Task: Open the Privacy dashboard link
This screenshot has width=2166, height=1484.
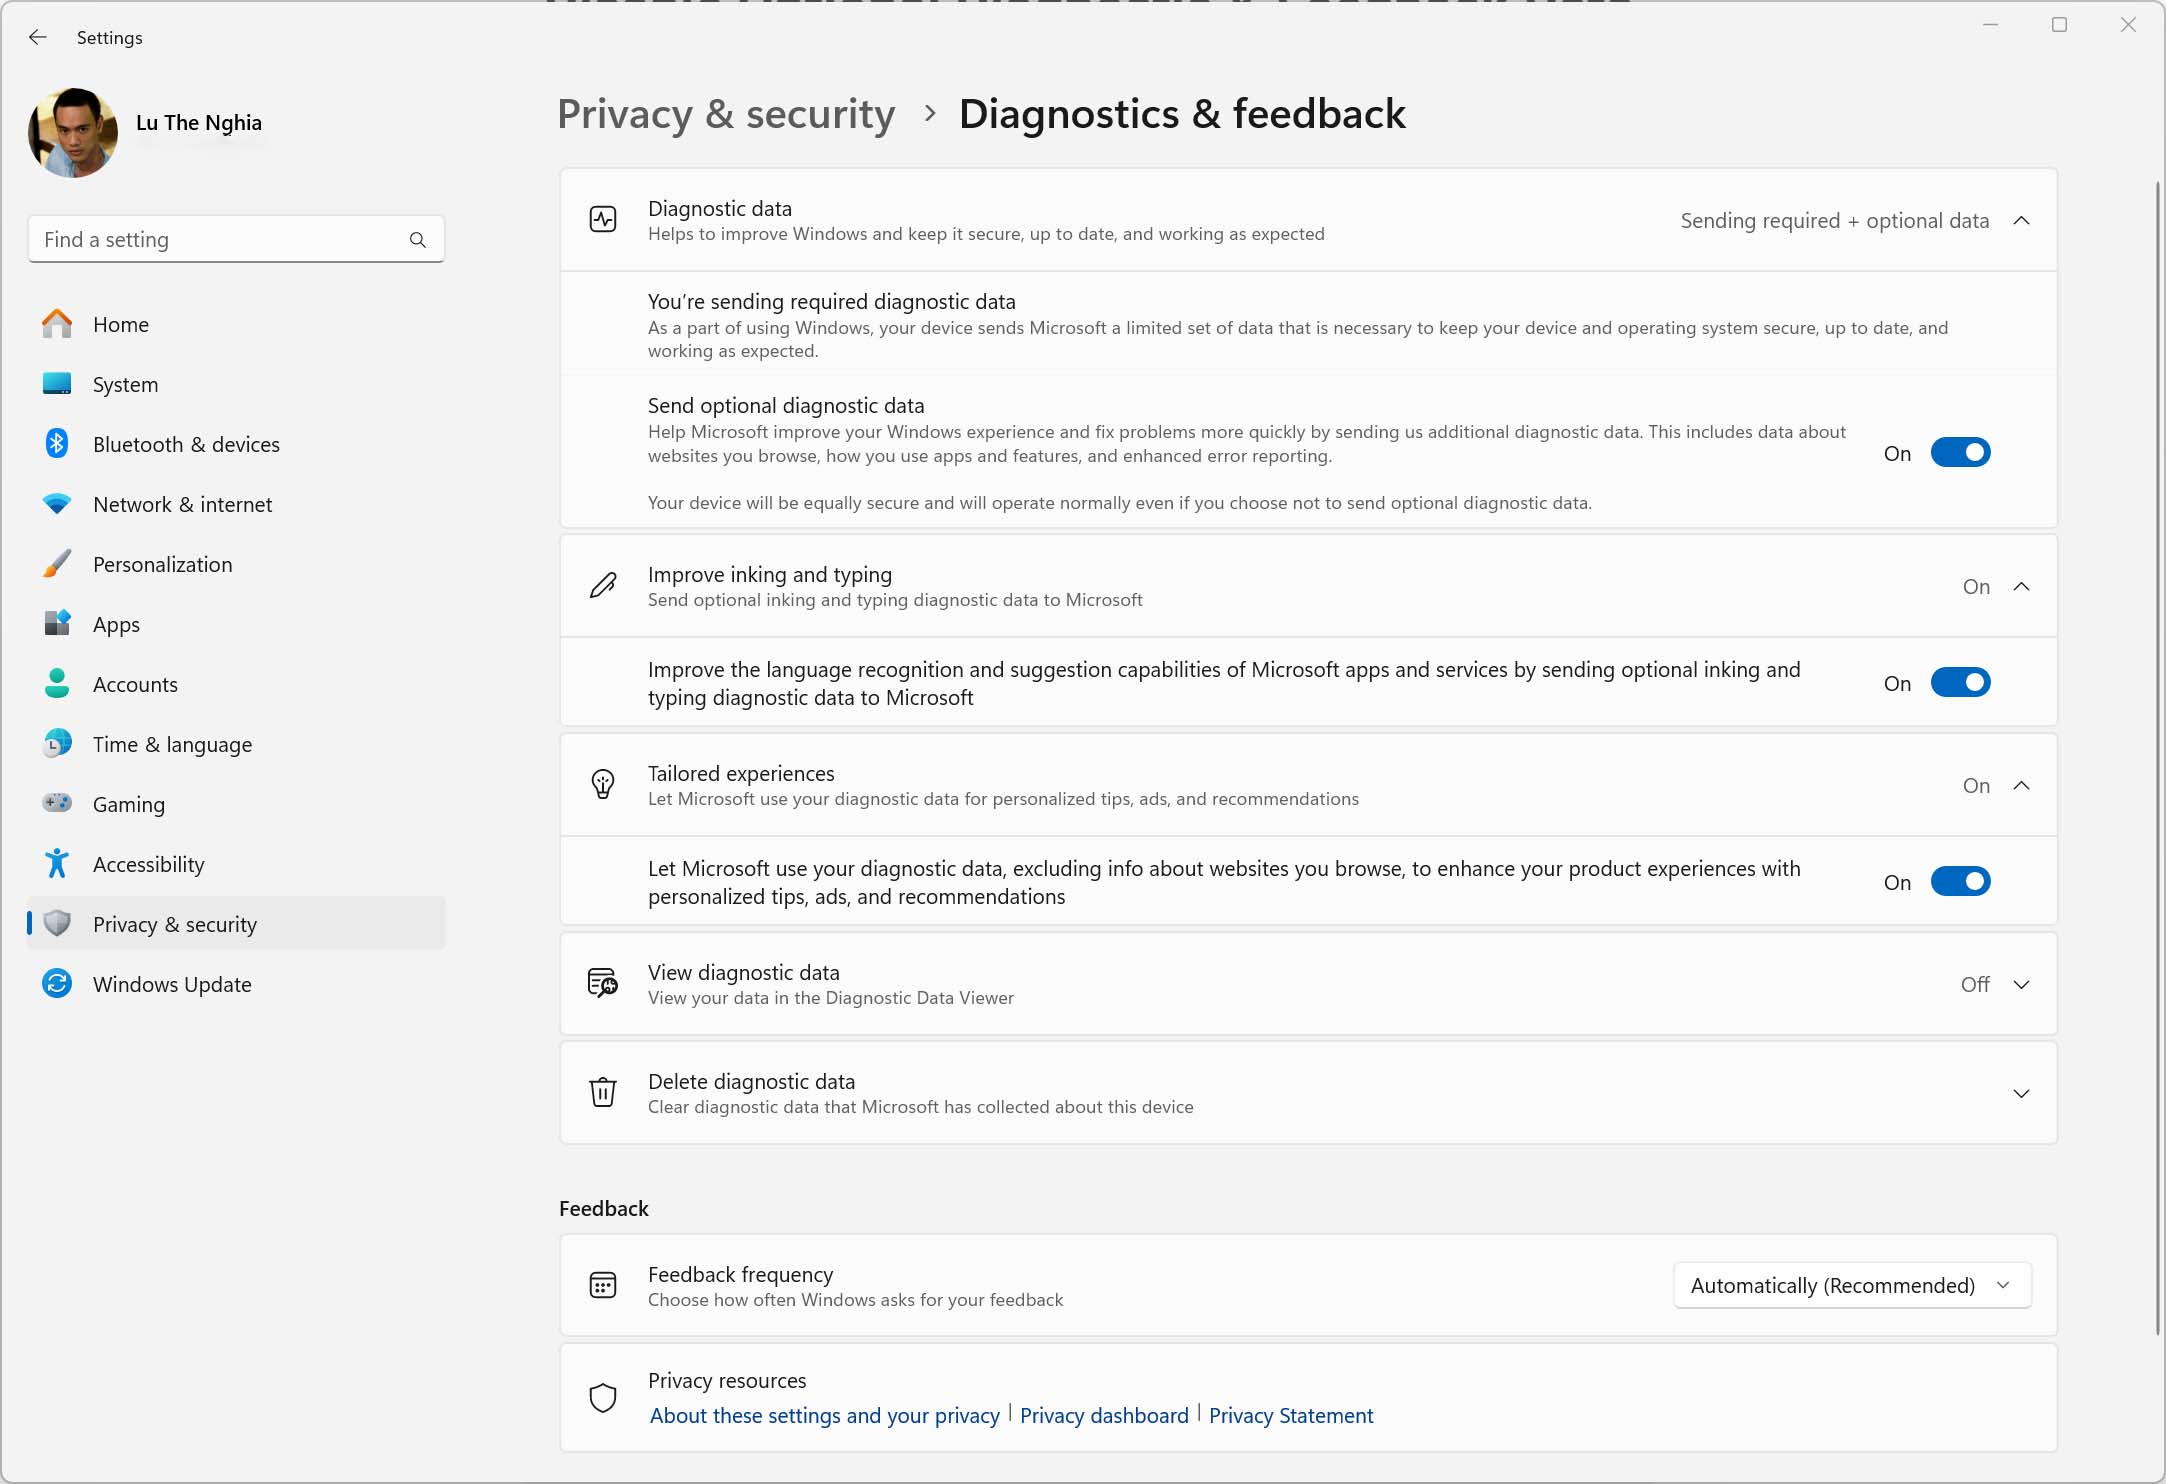Action: pos(1104,1415)
